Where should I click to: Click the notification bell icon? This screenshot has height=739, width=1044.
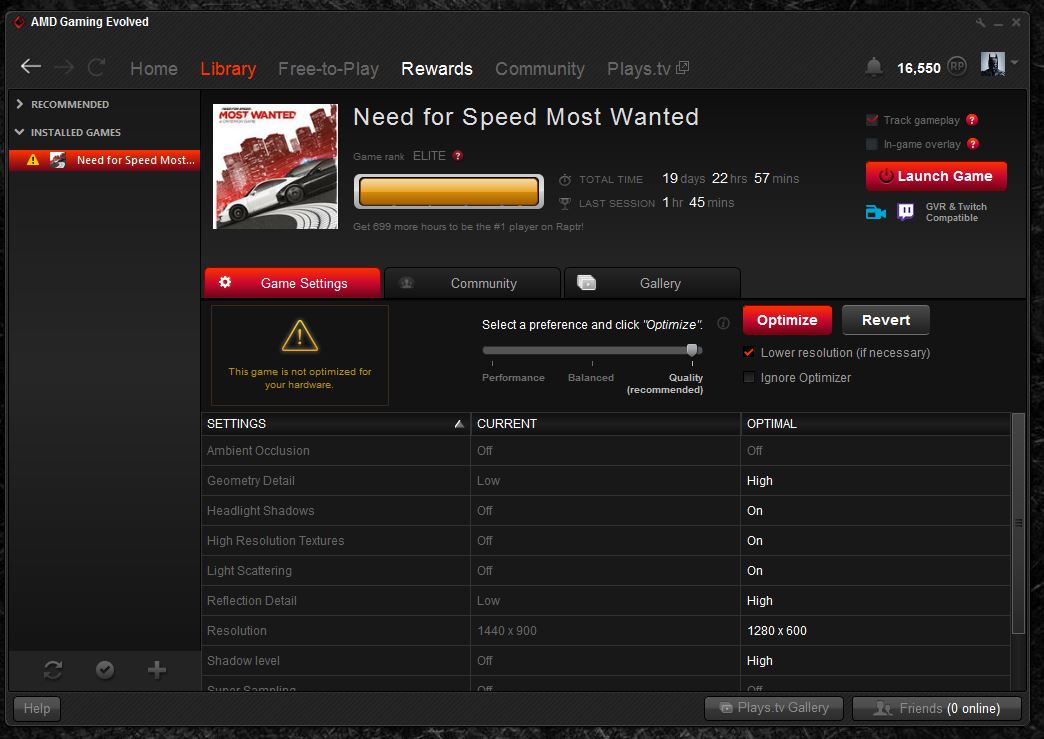pyautogui.click(x=874, y=67)
